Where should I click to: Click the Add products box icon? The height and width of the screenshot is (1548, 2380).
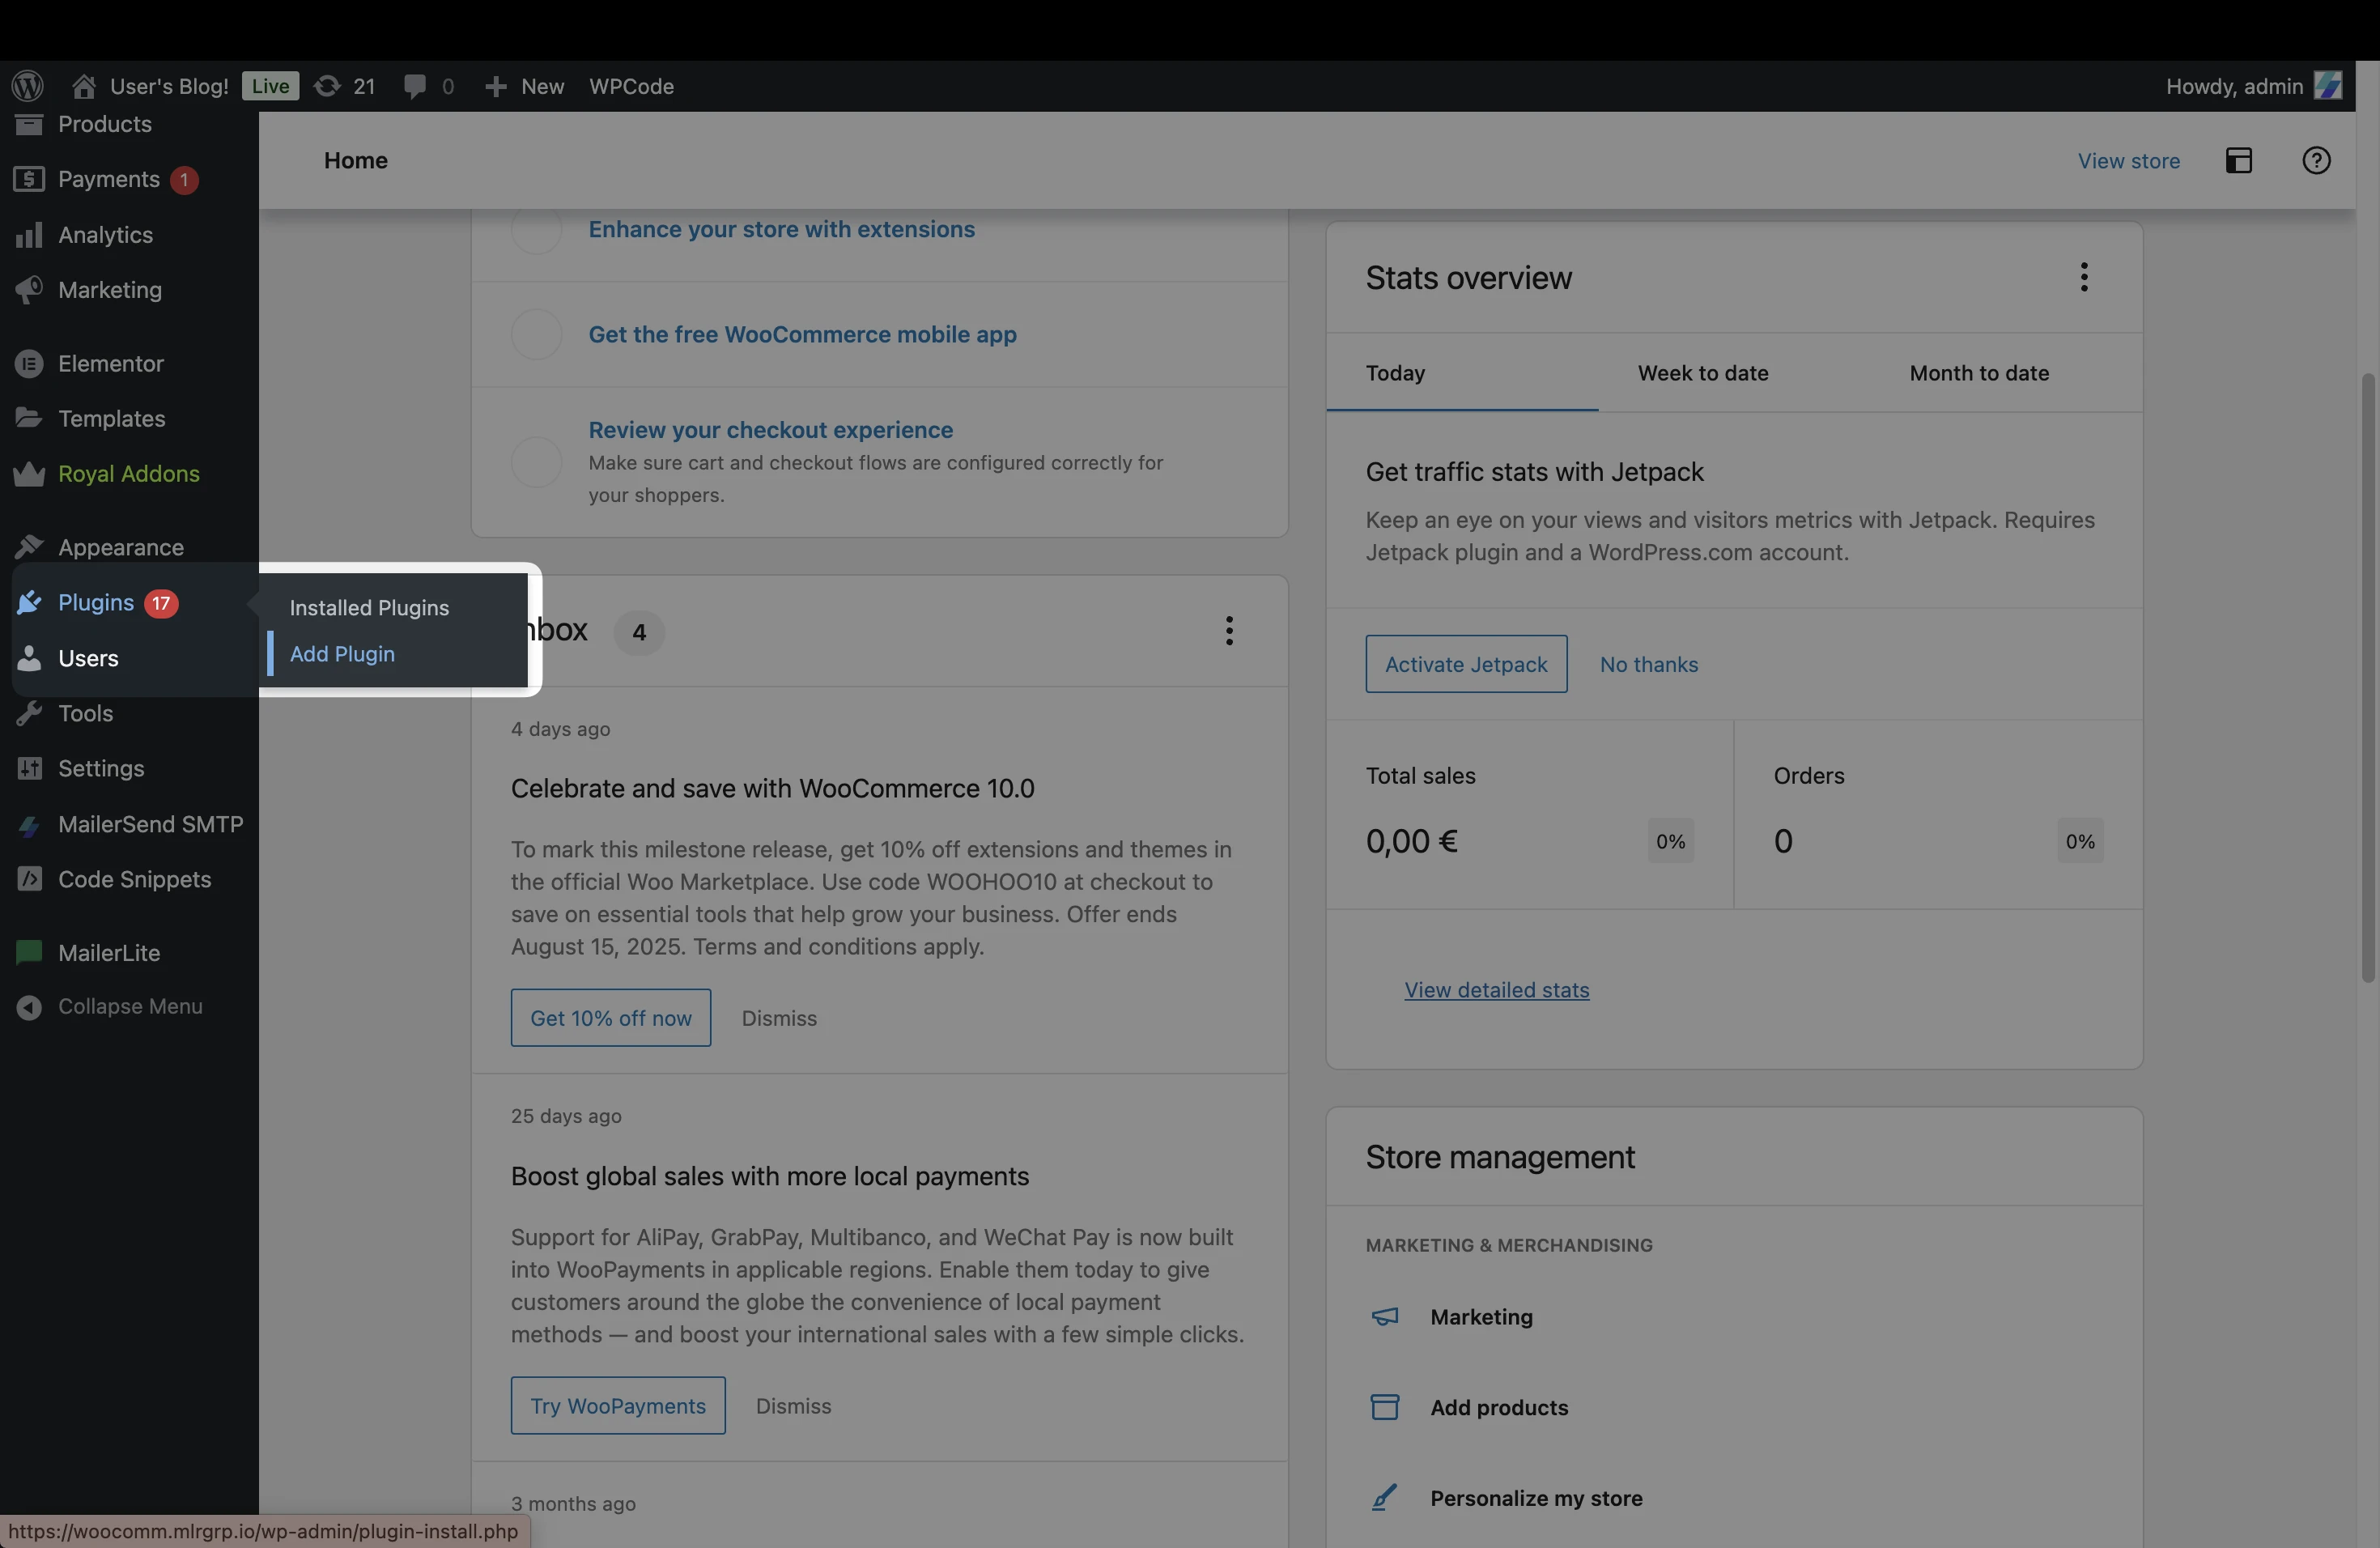[x=1384, y=1407]
